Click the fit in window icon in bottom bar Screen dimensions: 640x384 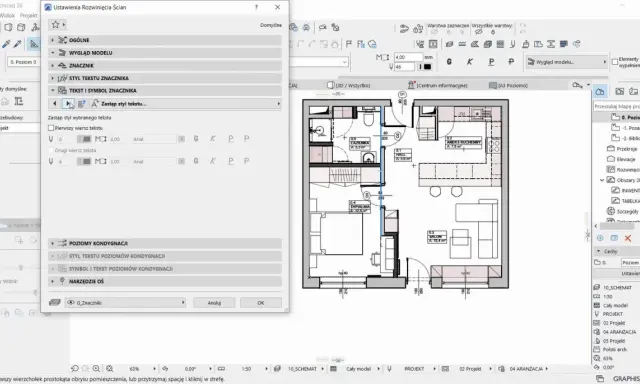(109, 368)
